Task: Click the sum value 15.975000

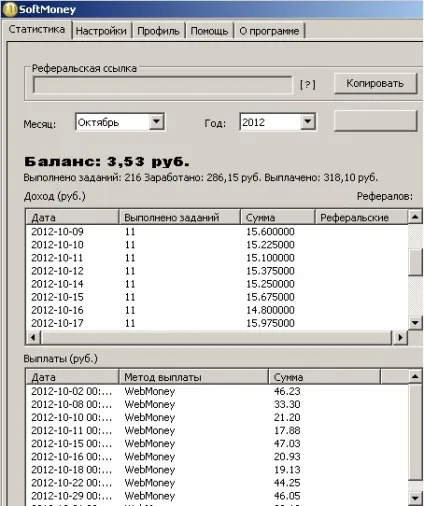Action: 270,323
